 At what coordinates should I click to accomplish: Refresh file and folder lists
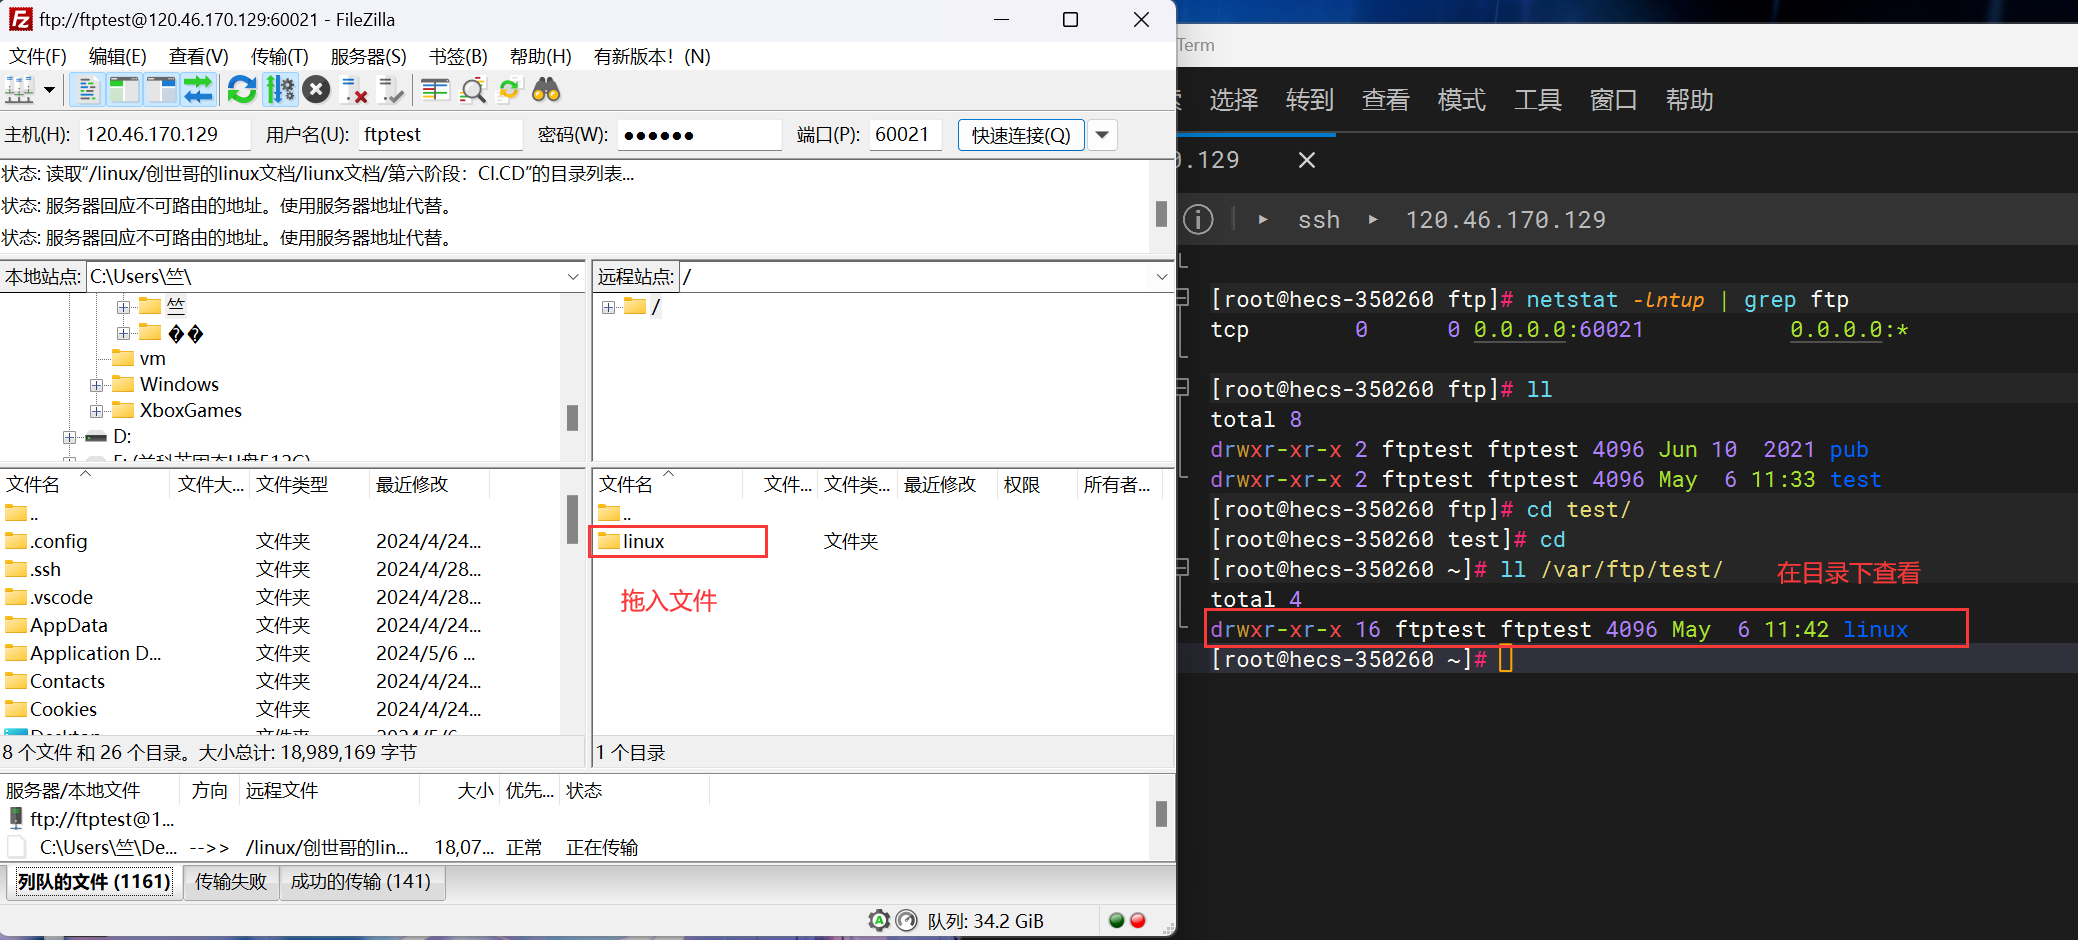tap(242, 90)
